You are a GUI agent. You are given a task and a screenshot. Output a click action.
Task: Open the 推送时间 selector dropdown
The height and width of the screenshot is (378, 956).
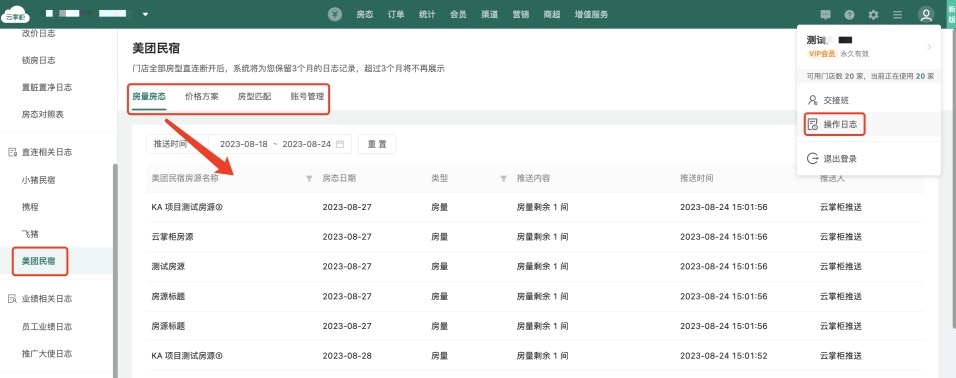177,144
